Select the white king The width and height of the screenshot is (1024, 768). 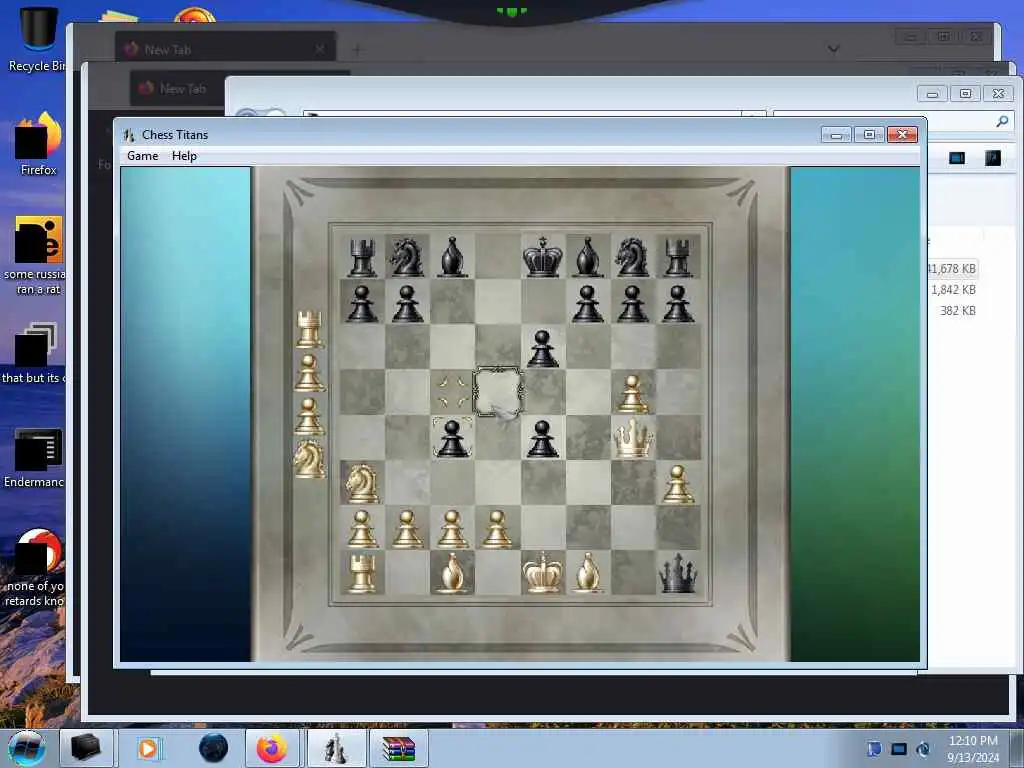[542, 573]
